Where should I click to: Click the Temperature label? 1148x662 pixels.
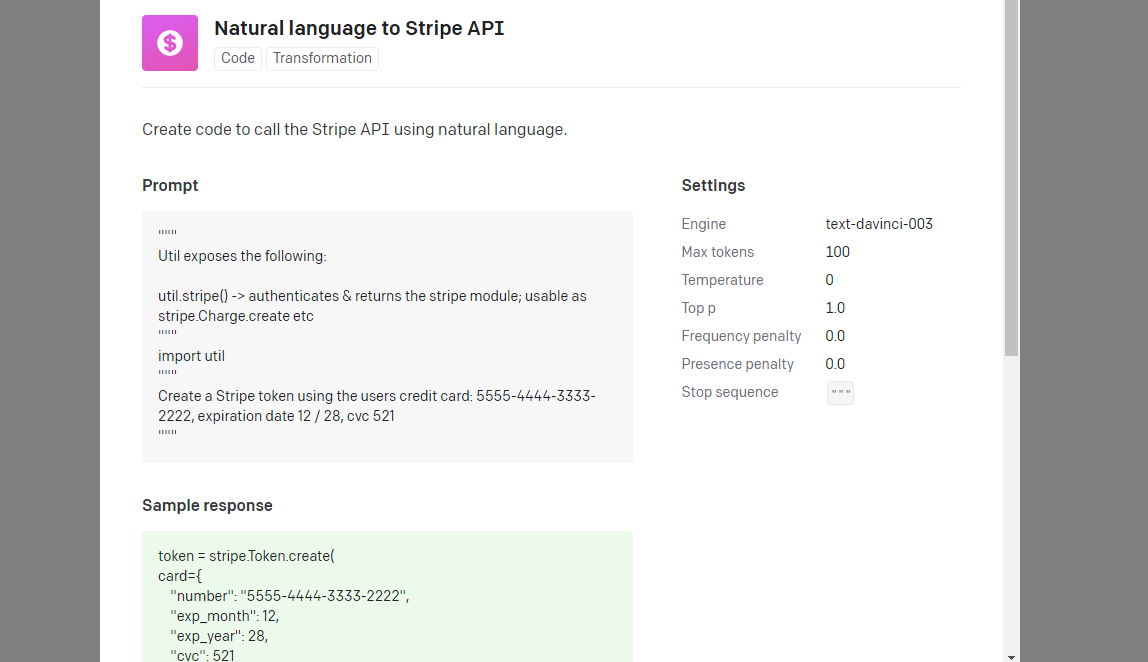coord(723,280)
